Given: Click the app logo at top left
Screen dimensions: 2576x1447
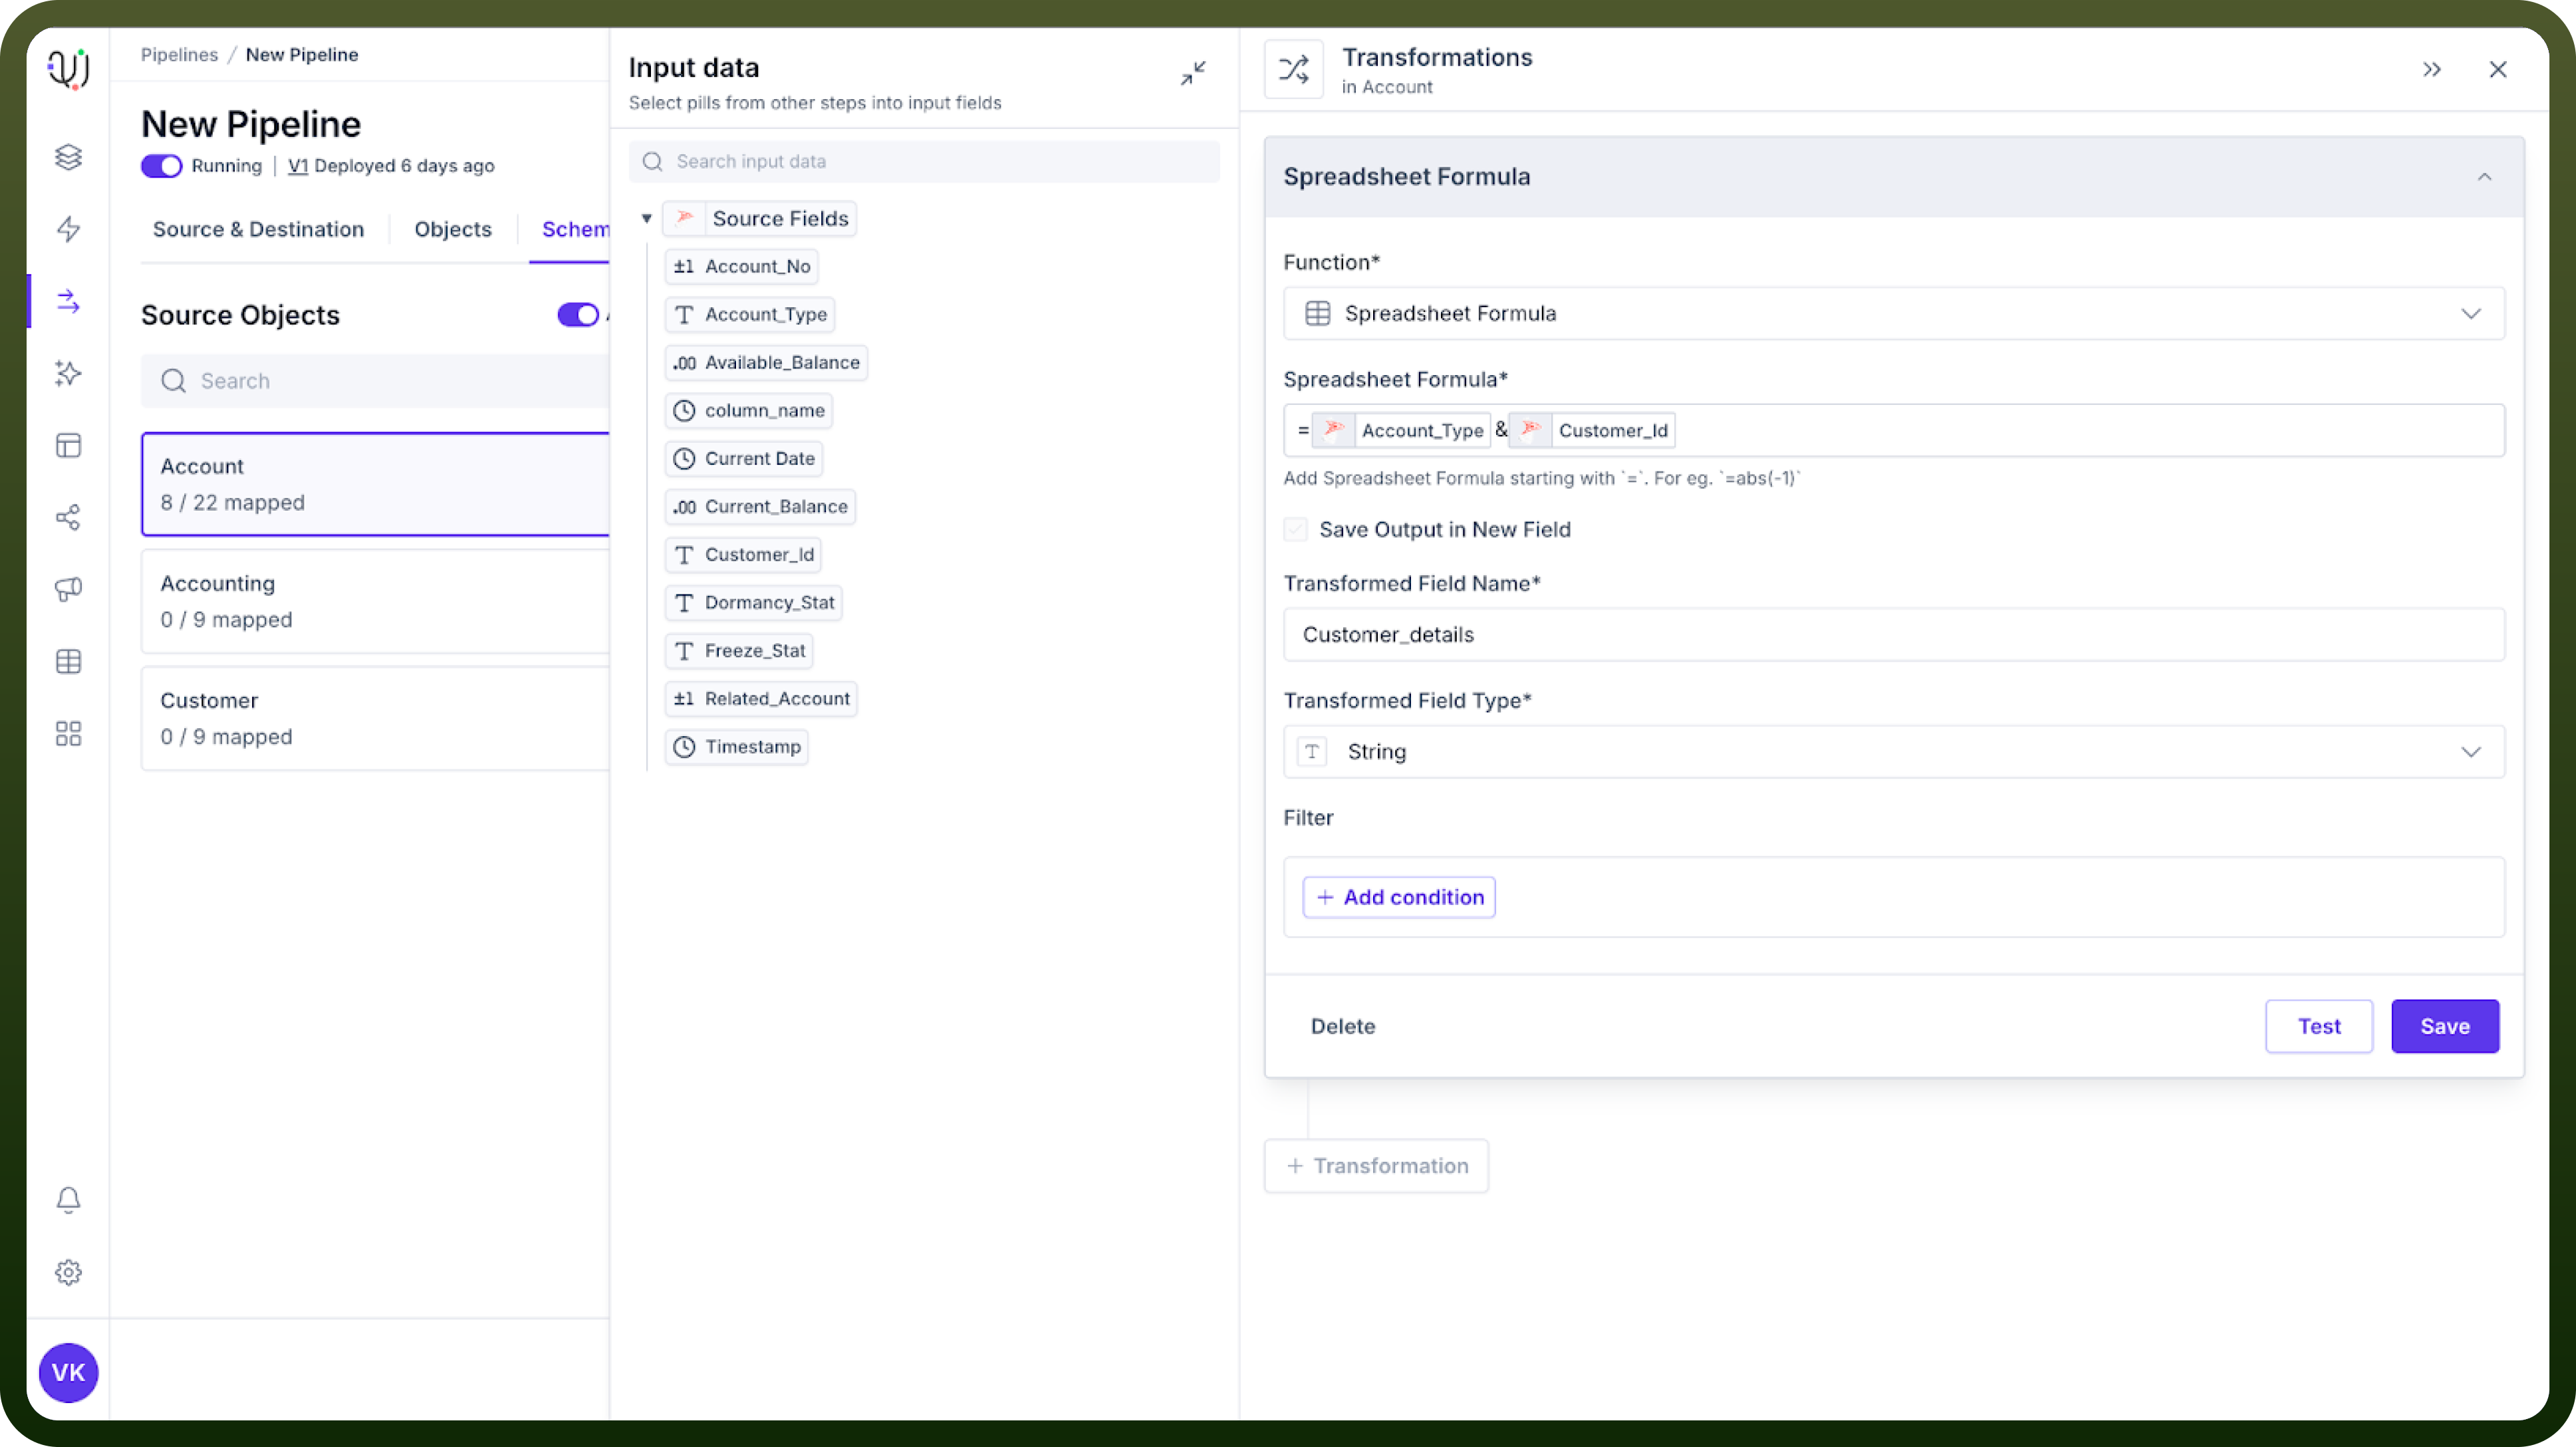Looking at the screenshot, I should pos(68,69).
